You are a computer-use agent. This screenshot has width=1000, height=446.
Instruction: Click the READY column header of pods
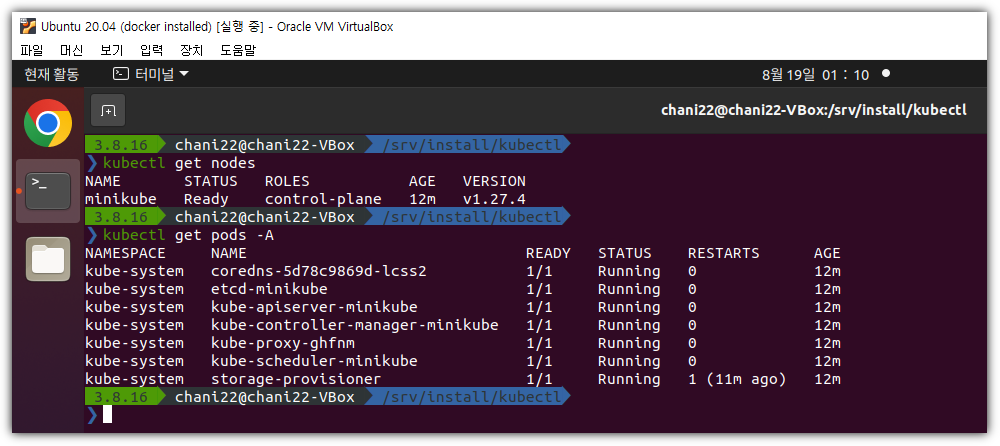click(x=548, y=253)
